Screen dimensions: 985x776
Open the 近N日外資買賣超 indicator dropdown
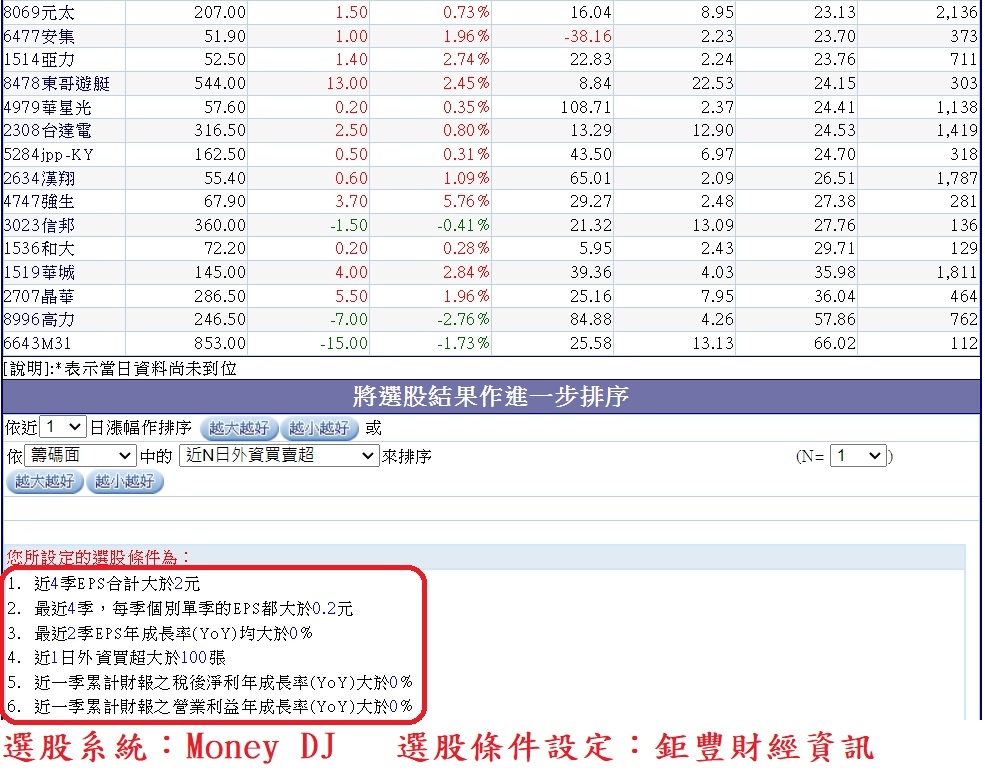[279, 456]
